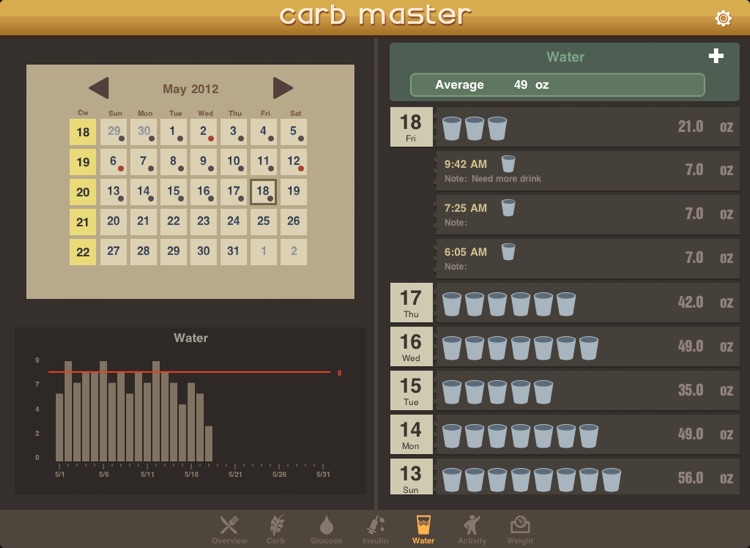Click the 35.0 oz total for Tuesday
The height and width of the screenshot is (548, 750).
pos(705,390)
